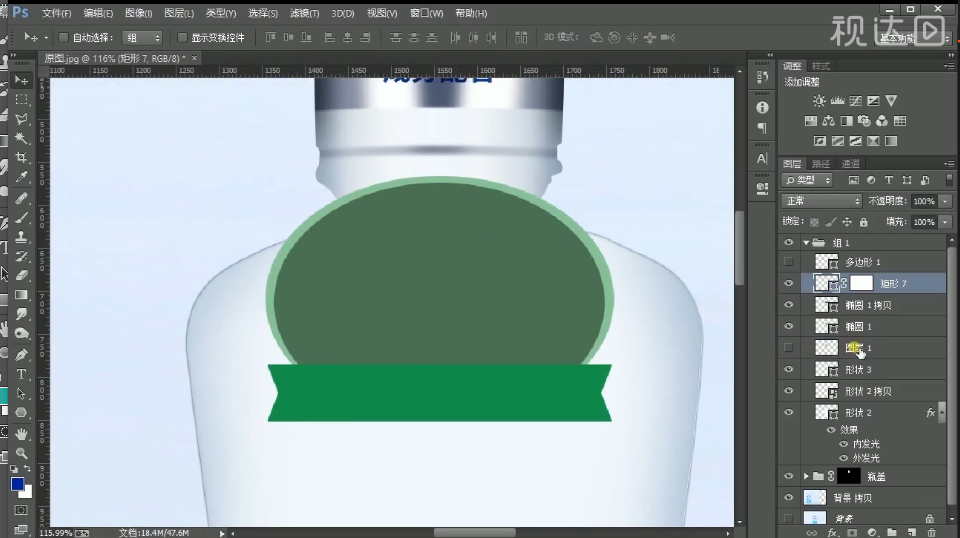Select the Eyedropper tool
960x538 pixels.
point(21,177)
